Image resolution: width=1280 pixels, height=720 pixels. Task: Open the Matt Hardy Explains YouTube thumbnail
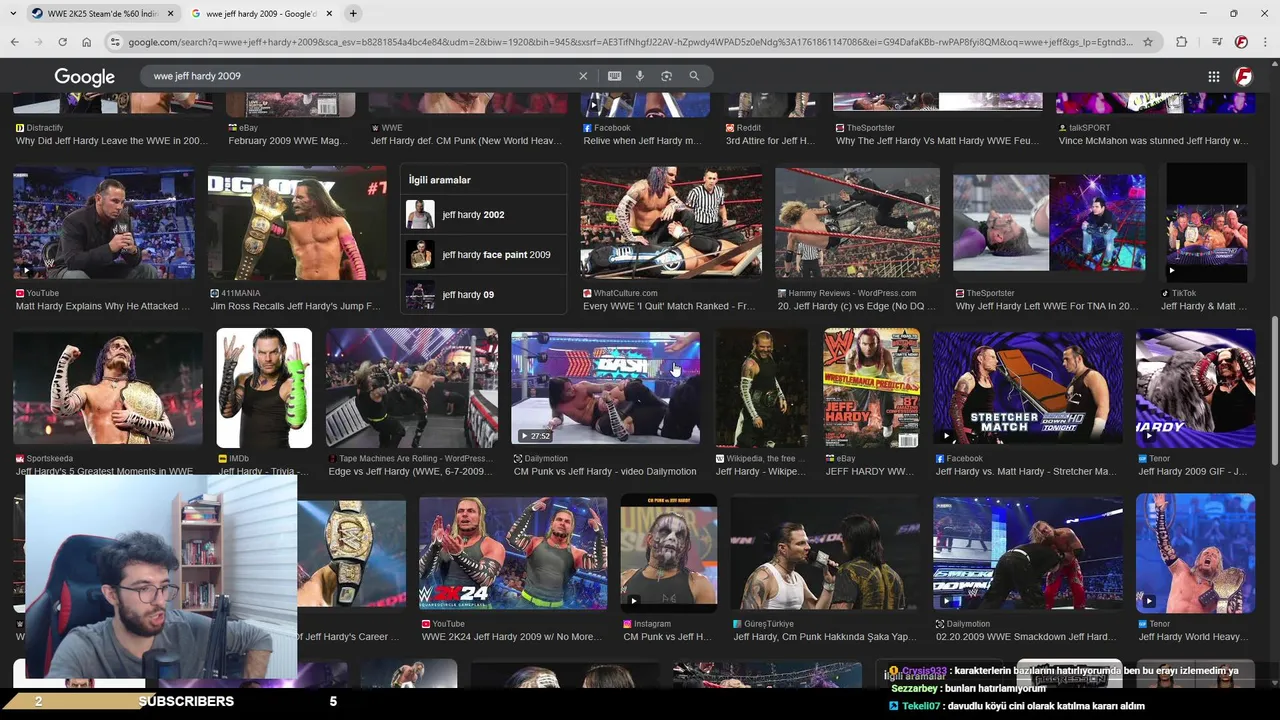click(104, 223)
